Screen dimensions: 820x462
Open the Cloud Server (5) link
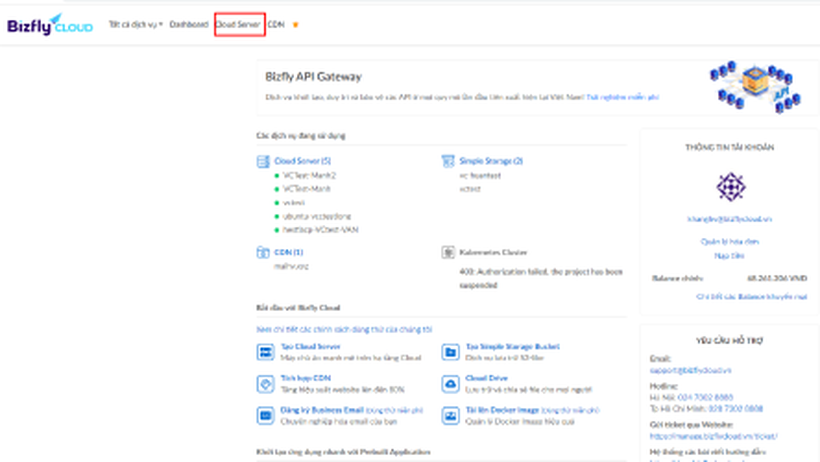click(302, 161)
